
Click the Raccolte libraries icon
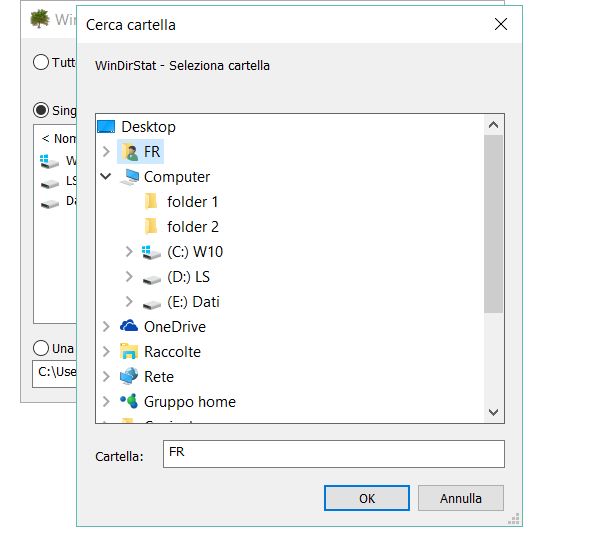129,351
